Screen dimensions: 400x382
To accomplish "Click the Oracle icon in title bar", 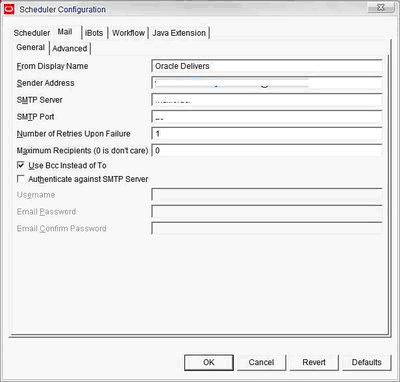I will point(9,9).
